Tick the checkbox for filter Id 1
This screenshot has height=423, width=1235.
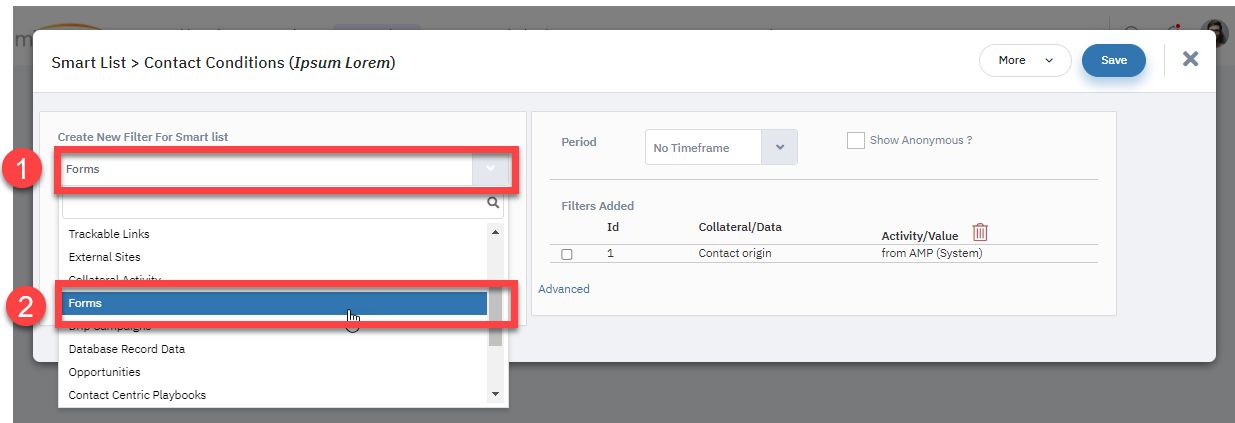point(567,254)
